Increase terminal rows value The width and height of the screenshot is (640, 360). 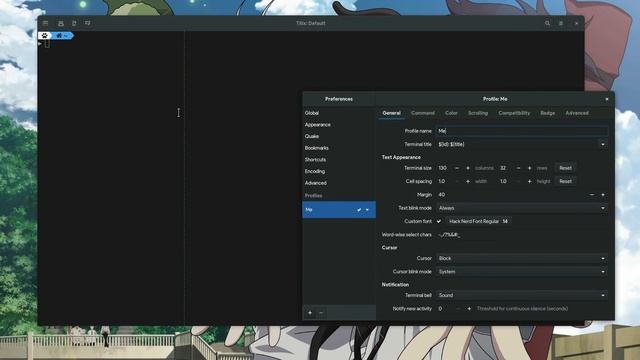point(529,168)
